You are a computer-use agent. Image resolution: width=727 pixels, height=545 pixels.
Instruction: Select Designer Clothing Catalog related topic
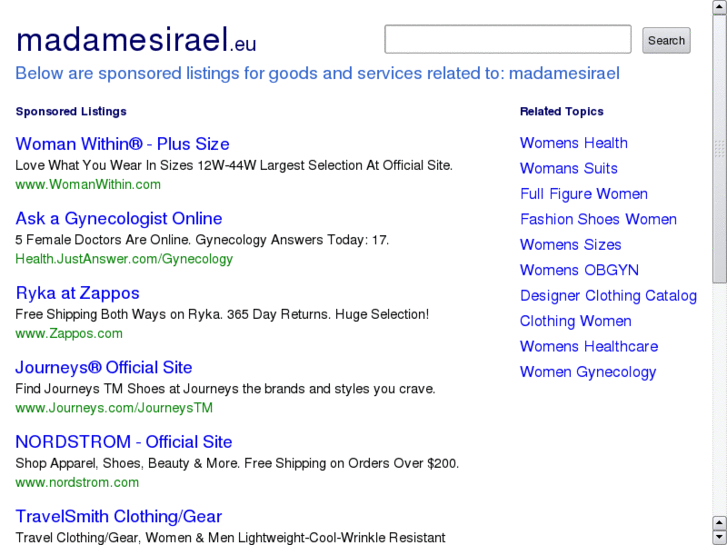tap(608, 295)
